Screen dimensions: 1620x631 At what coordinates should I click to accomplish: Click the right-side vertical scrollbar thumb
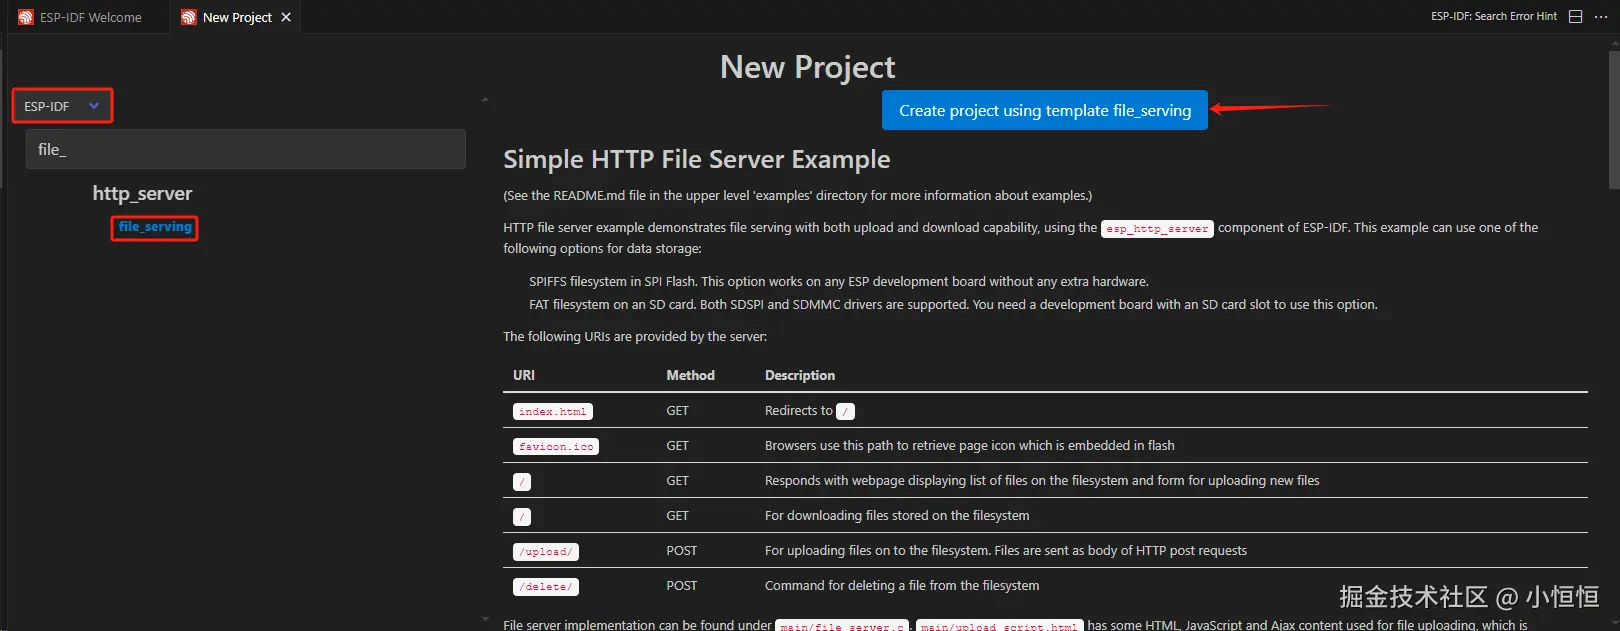pos(1613,120)
